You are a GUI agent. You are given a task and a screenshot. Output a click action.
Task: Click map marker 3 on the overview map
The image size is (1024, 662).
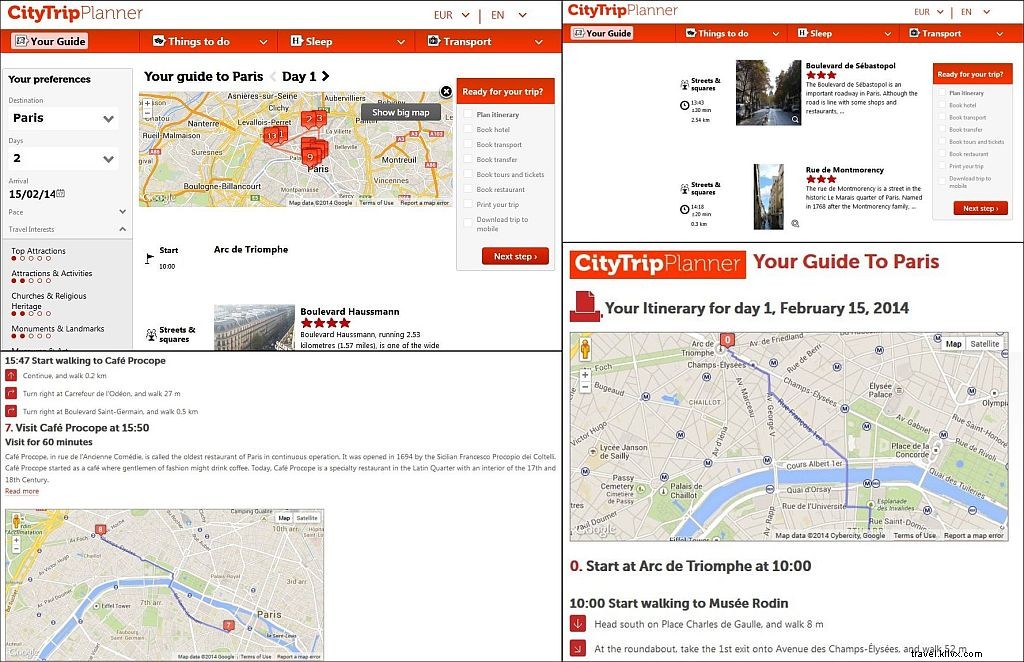point(319,119)
